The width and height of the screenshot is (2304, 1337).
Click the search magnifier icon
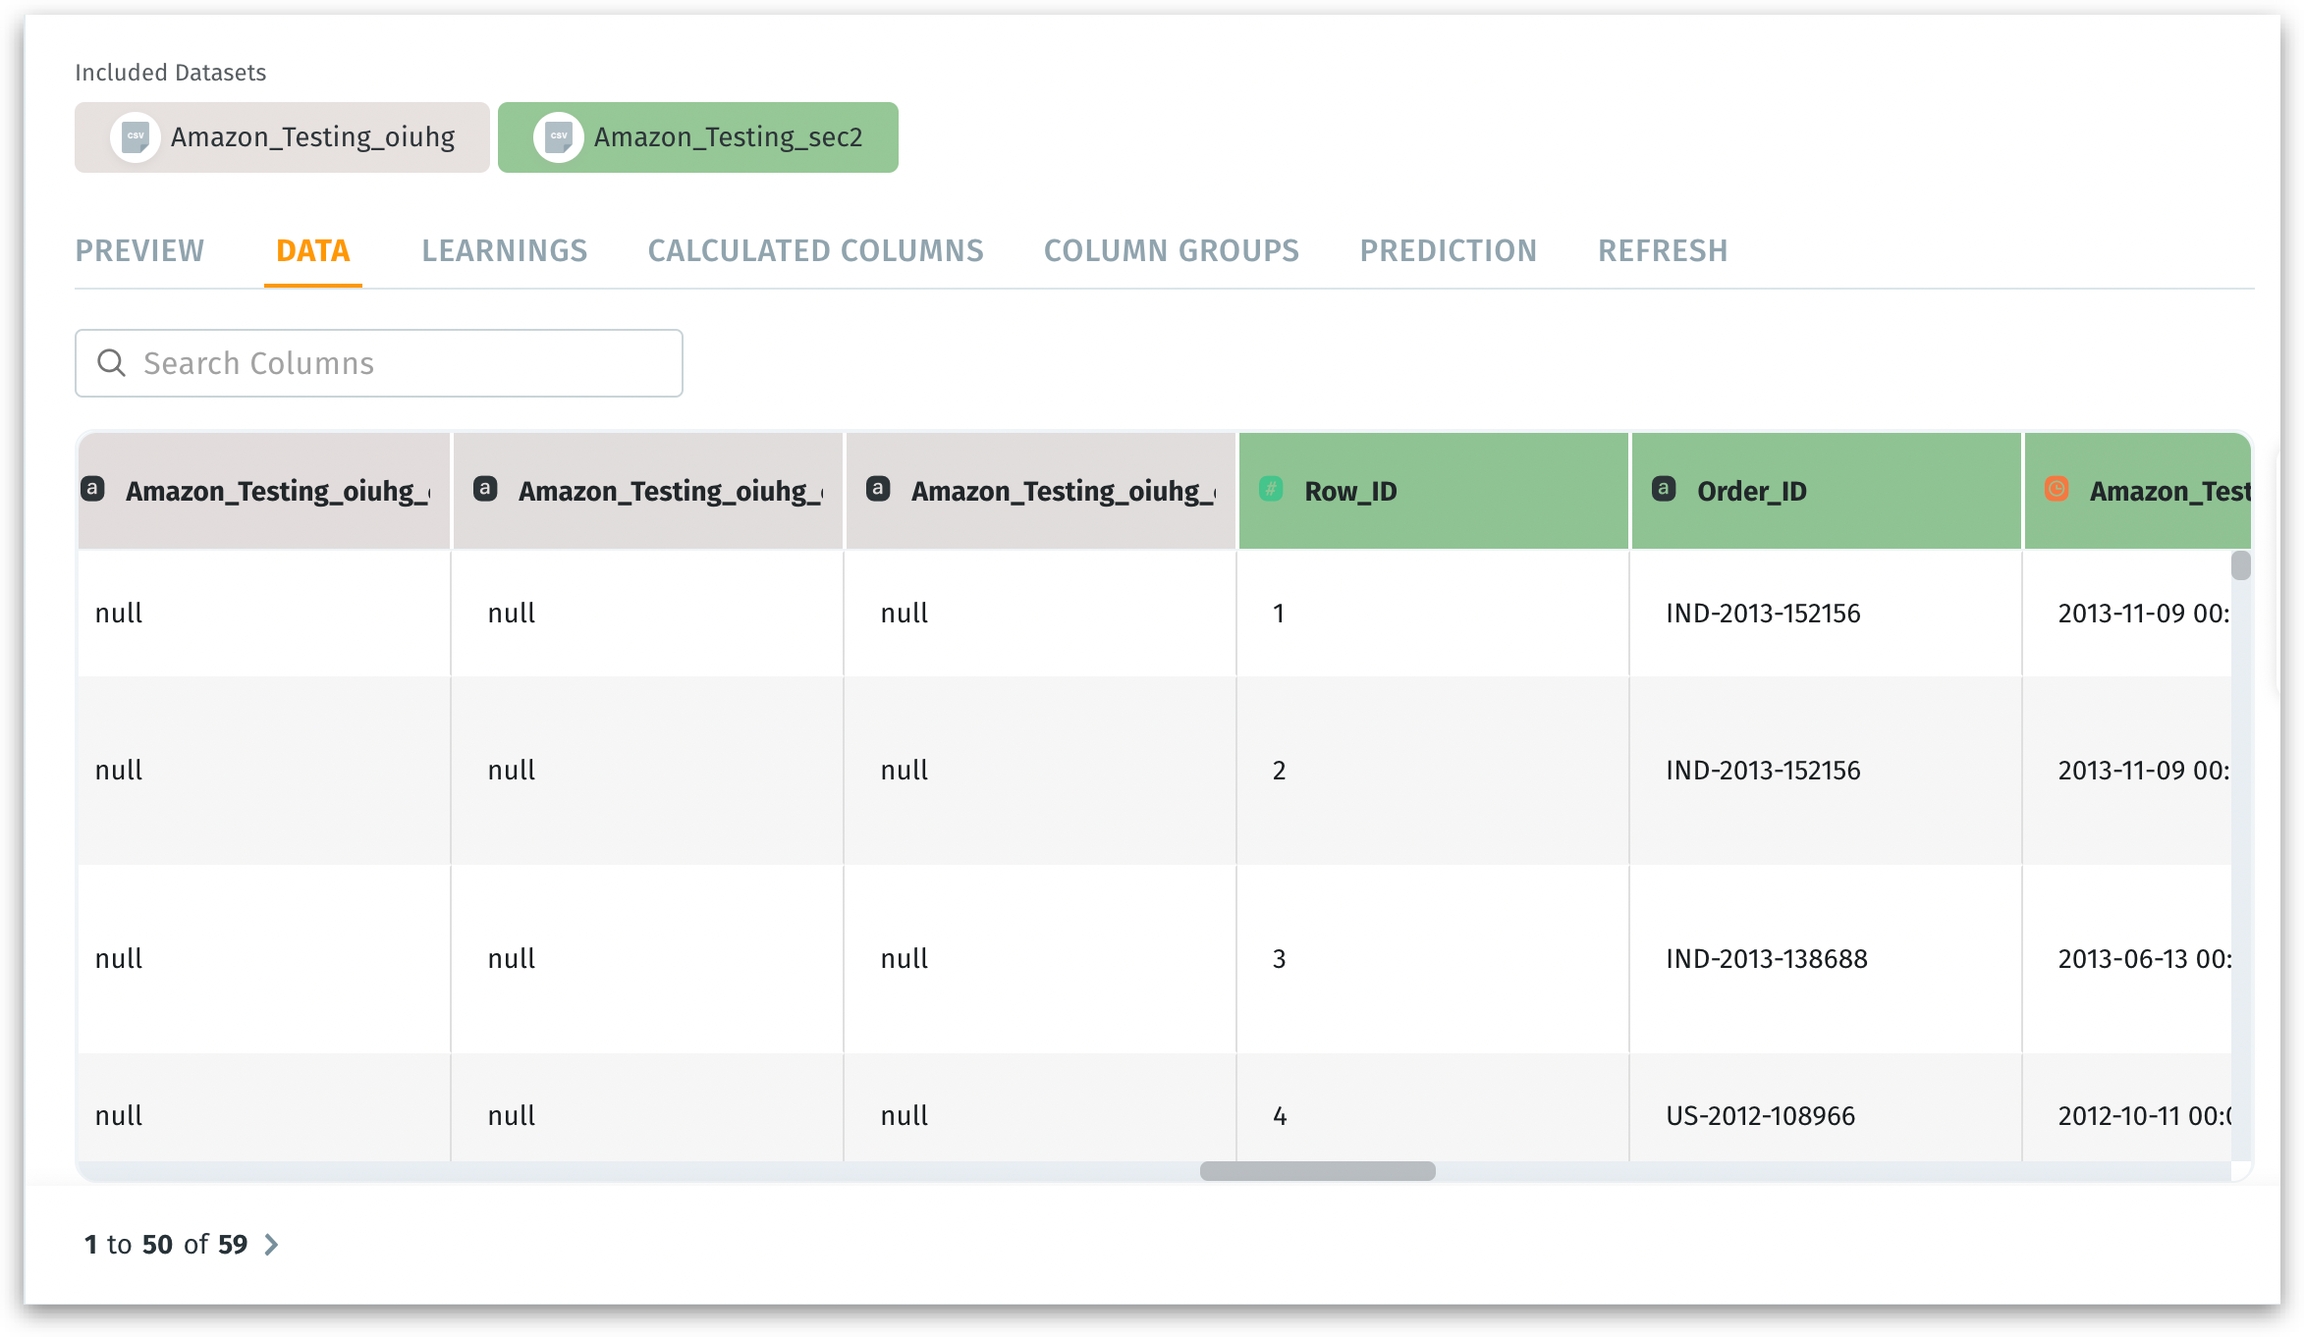point(112,363)
